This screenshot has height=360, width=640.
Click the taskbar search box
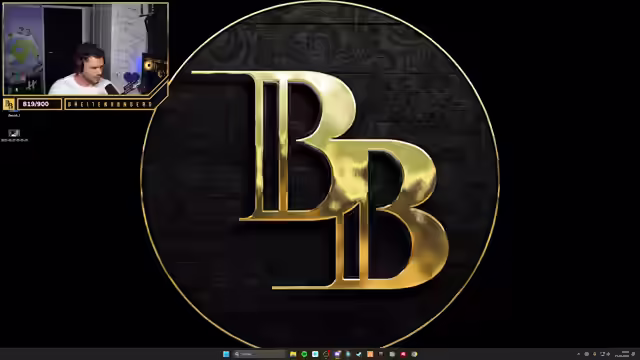tap(260, 354)
